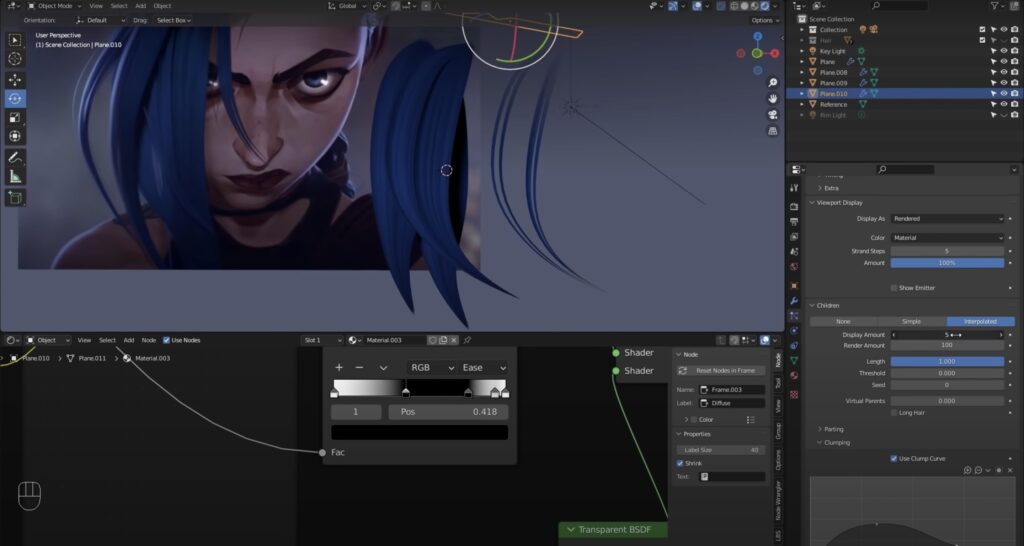Activate the highlighted Rotate tool
The image size is (1024, 546).
point(14,99)
